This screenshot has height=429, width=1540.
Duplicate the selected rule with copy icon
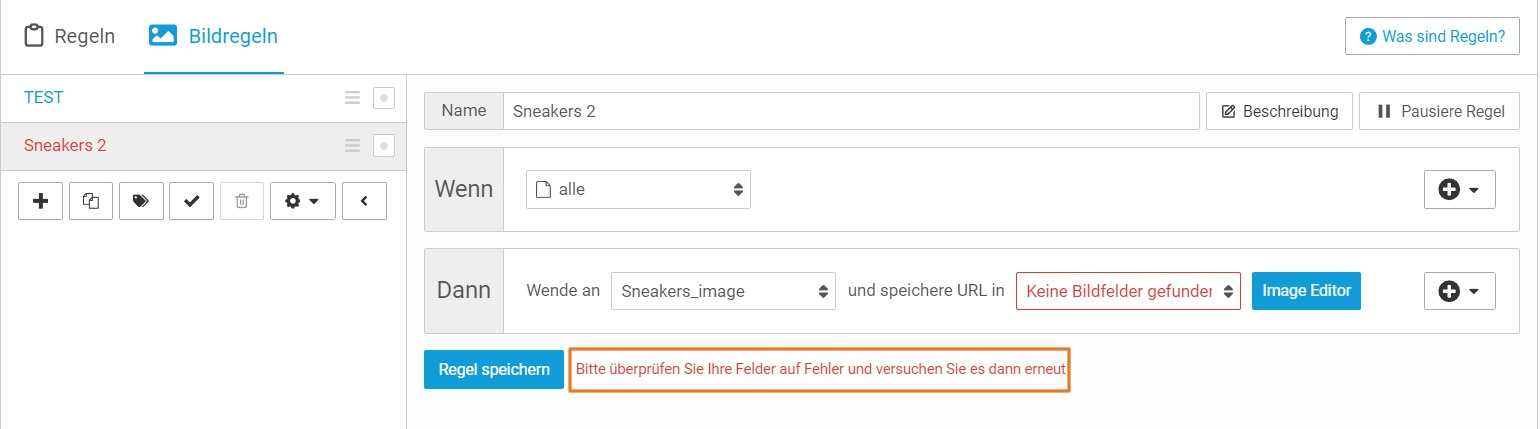(x=91, y=201)
